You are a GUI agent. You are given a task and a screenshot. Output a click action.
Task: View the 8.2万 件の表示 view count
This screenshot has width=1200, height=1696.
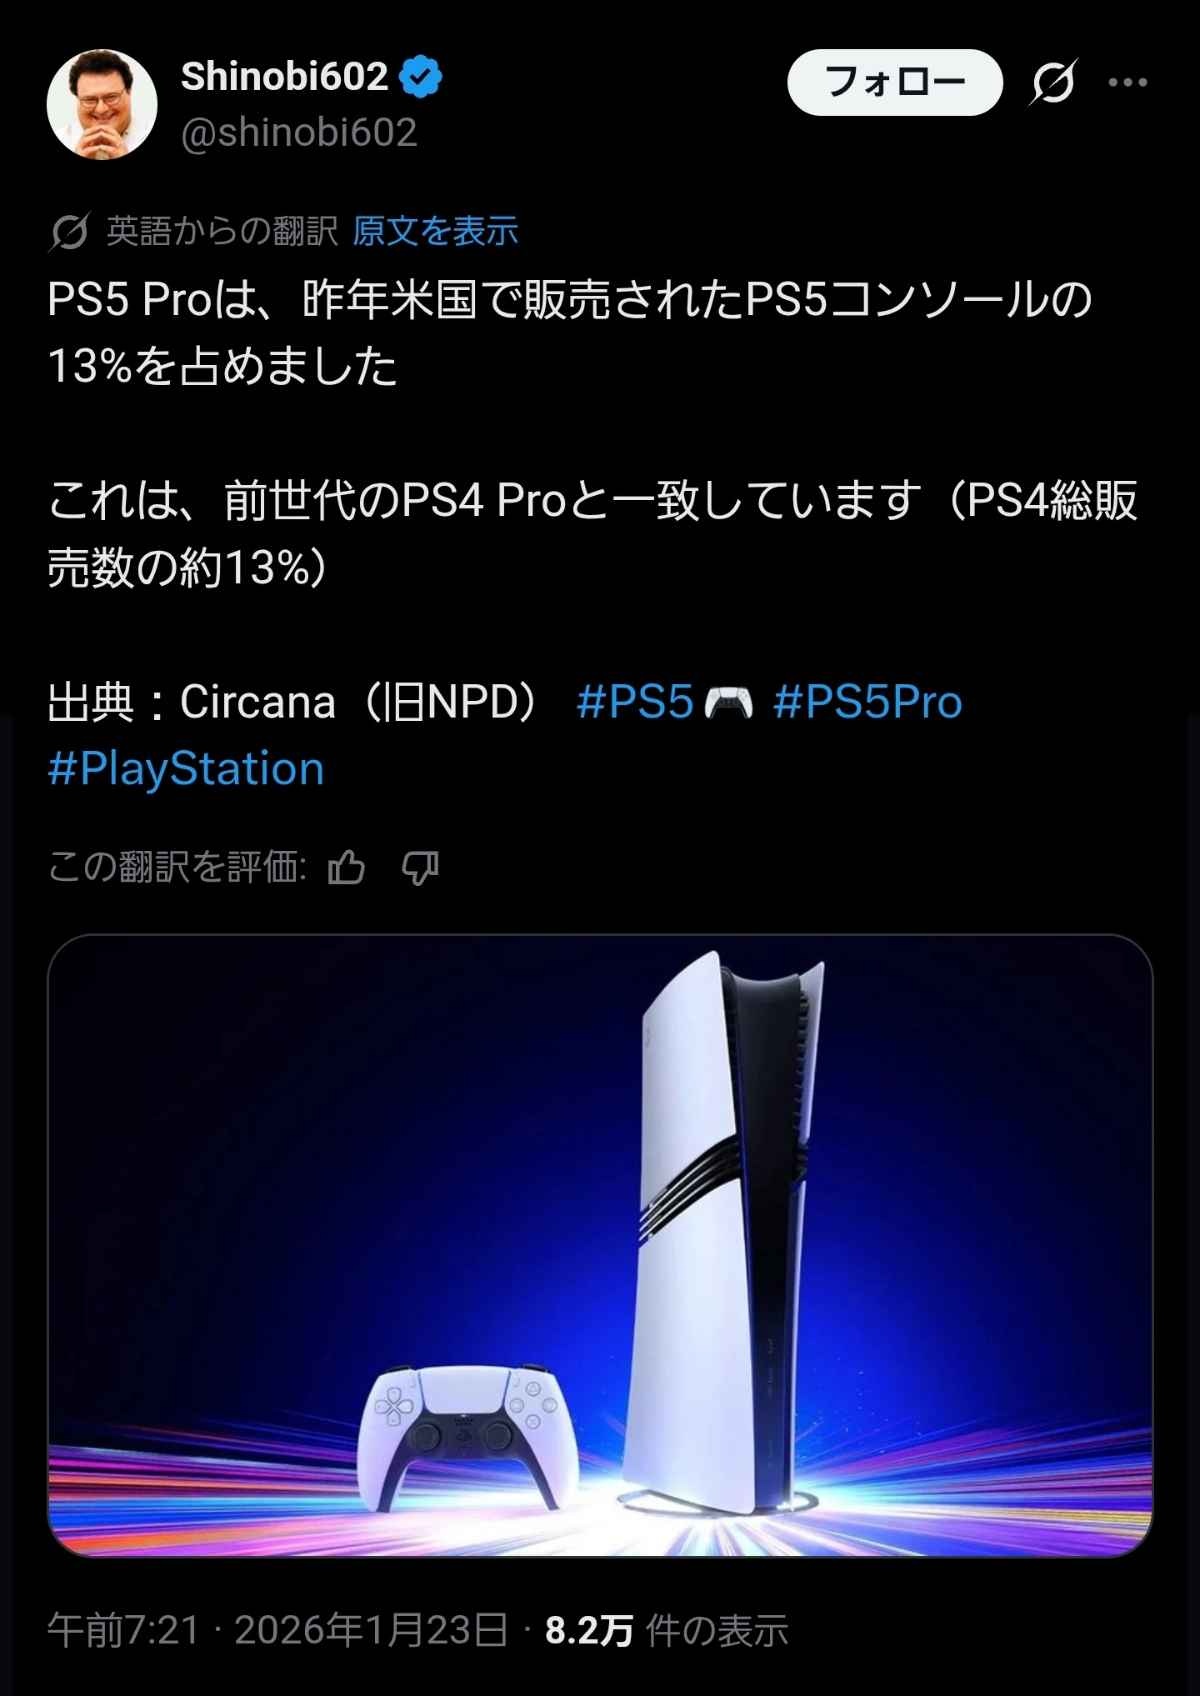tap(666, 1630)
